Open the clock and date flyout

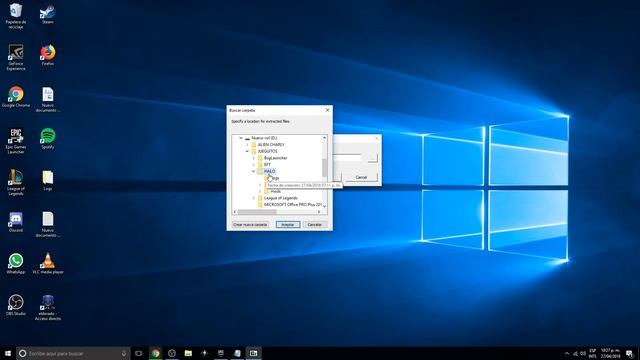(610, 353)
